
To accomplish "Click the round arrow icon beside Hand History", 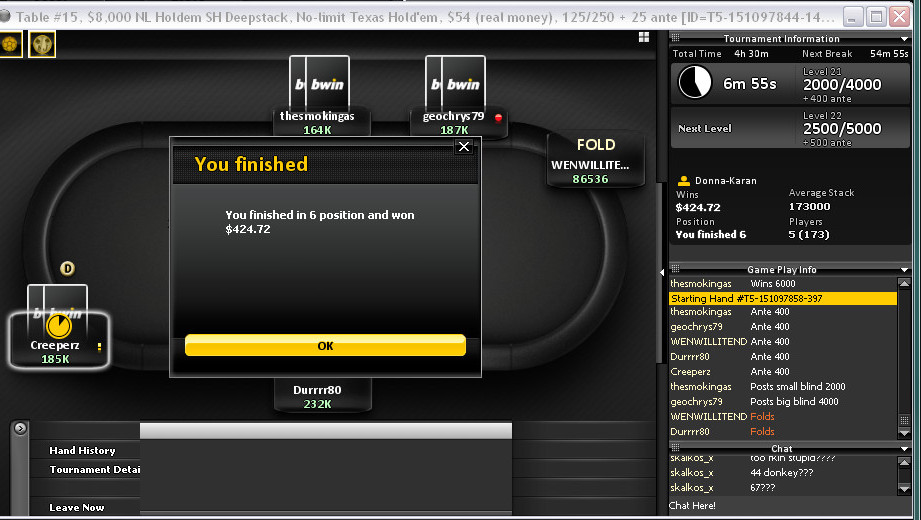I will (21, 428).
